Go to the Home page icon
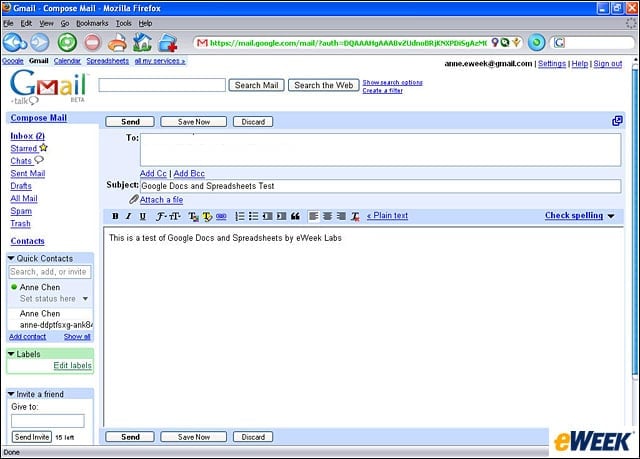Screen dimensions: 640x459 click(142, 42)
